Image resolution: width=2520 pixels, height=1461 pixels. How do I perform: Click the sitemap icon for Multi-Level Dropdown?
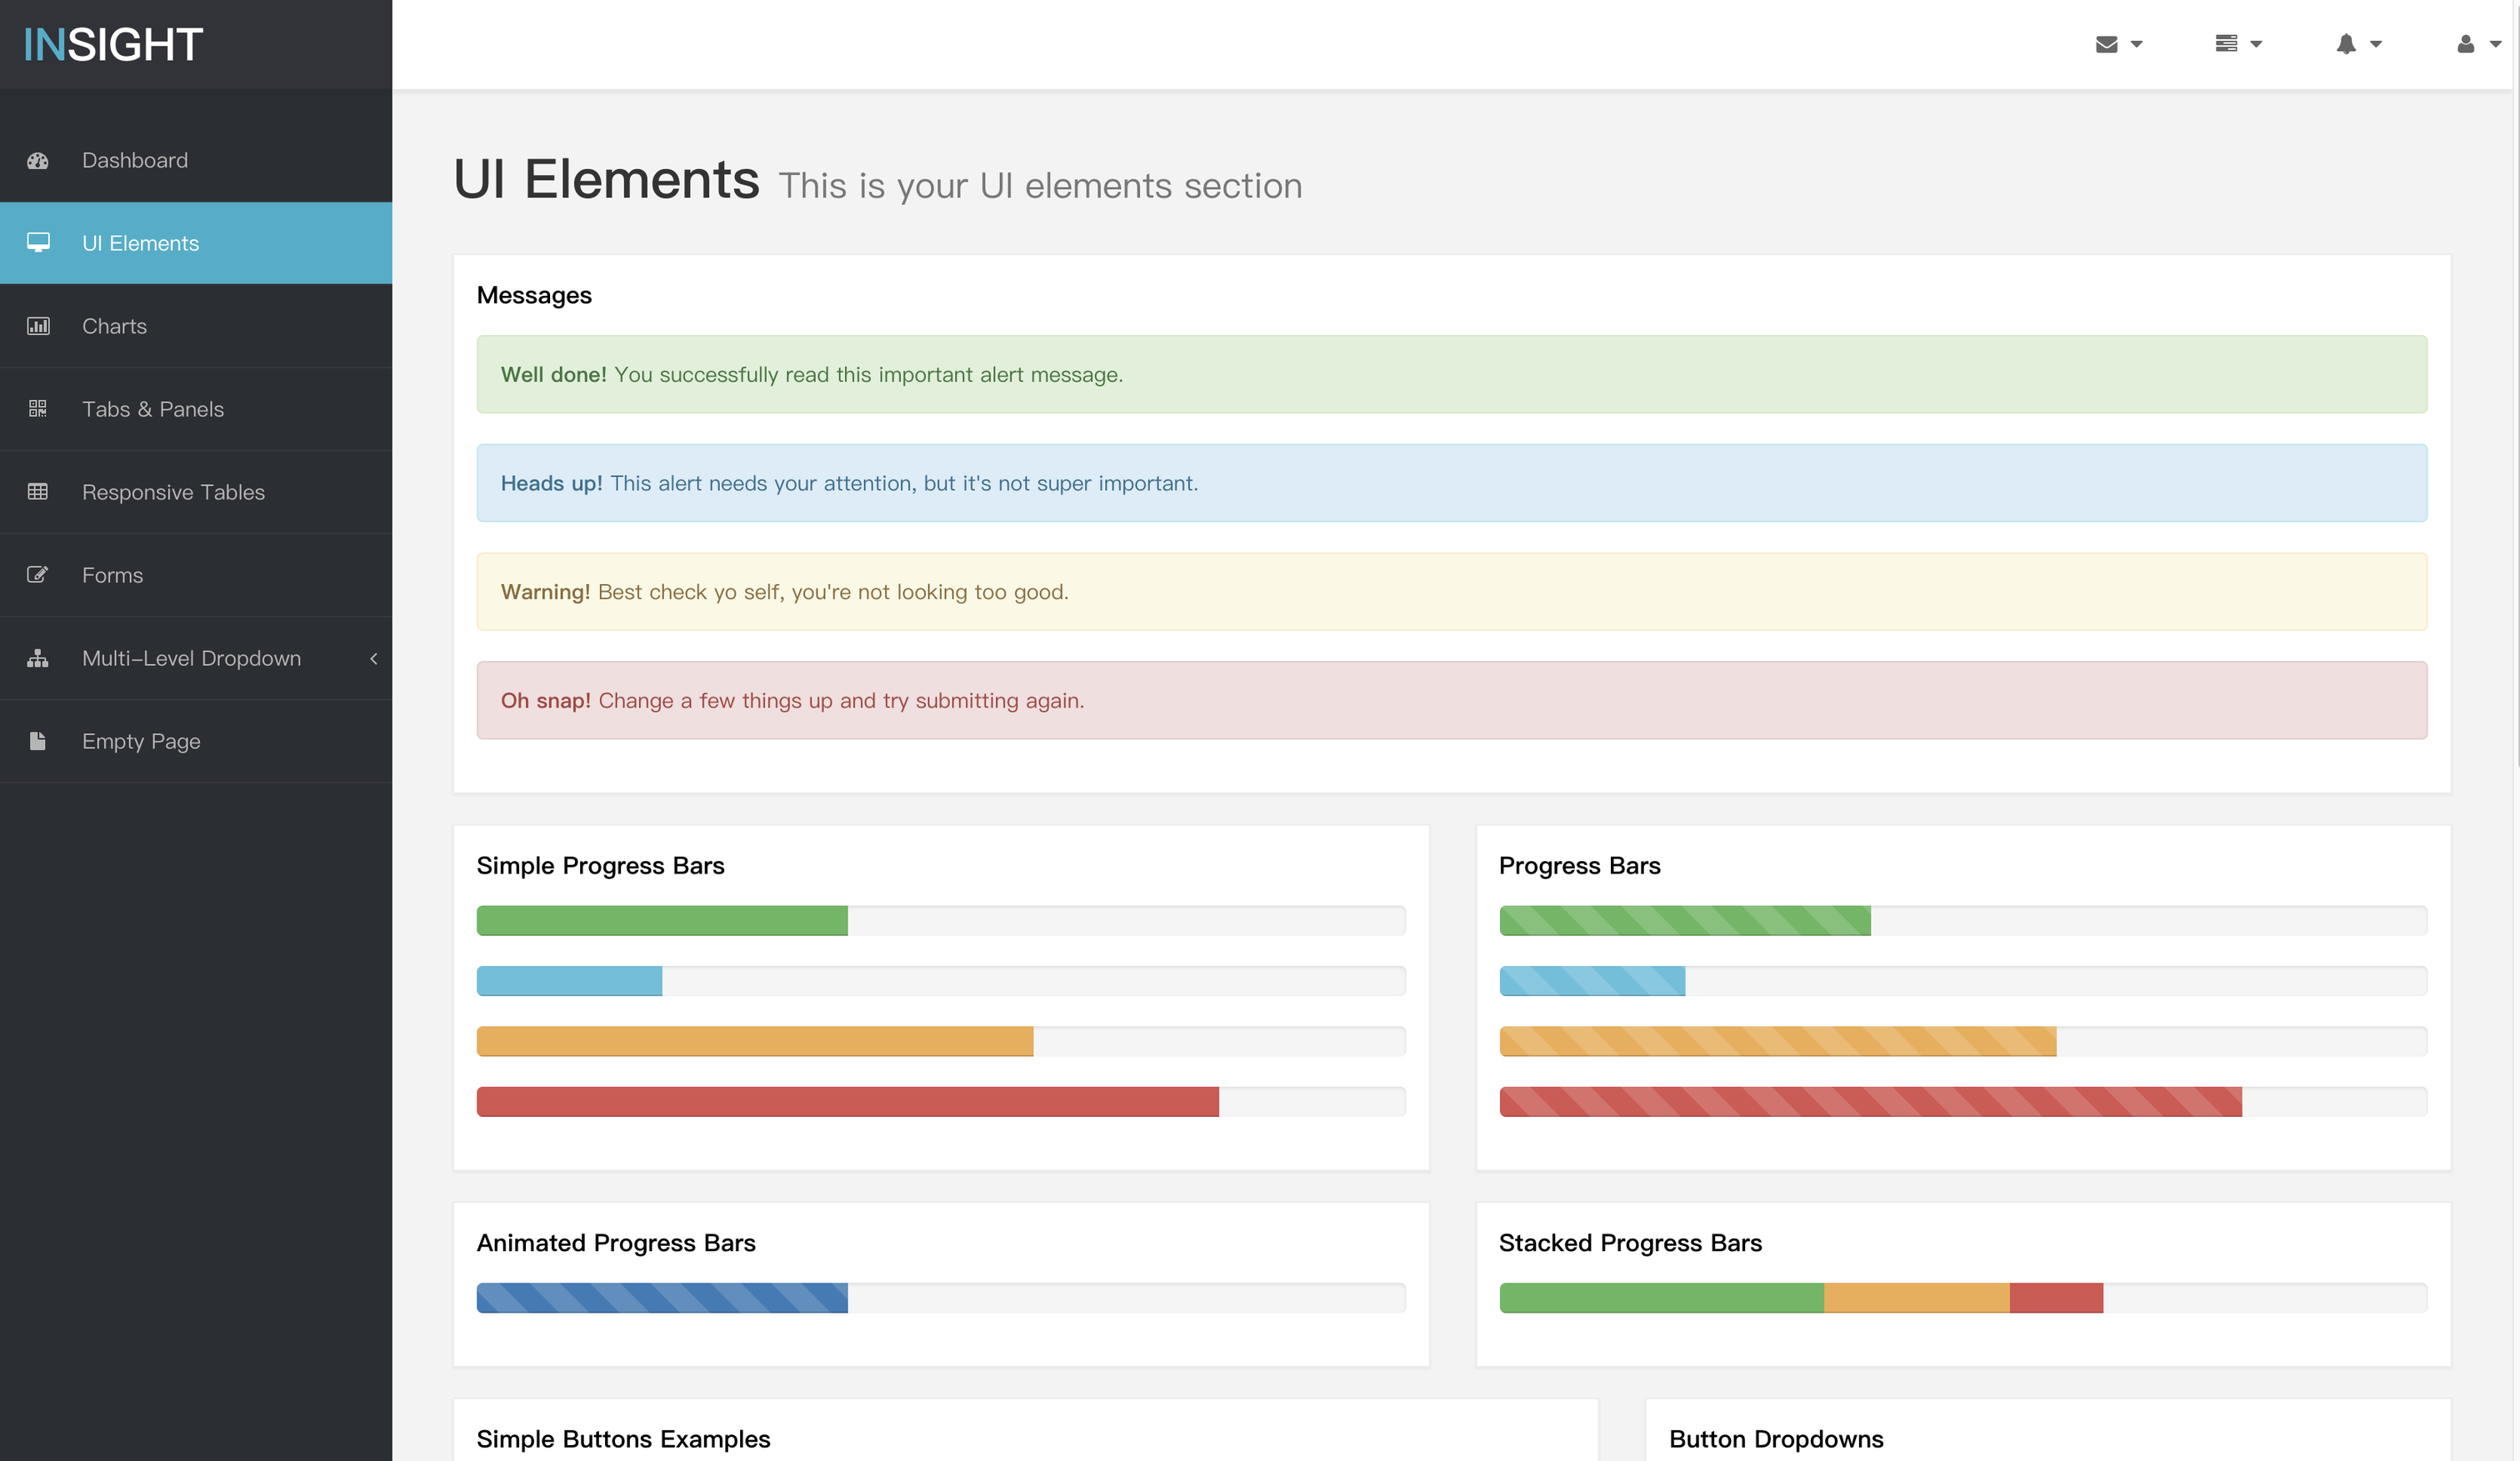(x=38, y=658)
